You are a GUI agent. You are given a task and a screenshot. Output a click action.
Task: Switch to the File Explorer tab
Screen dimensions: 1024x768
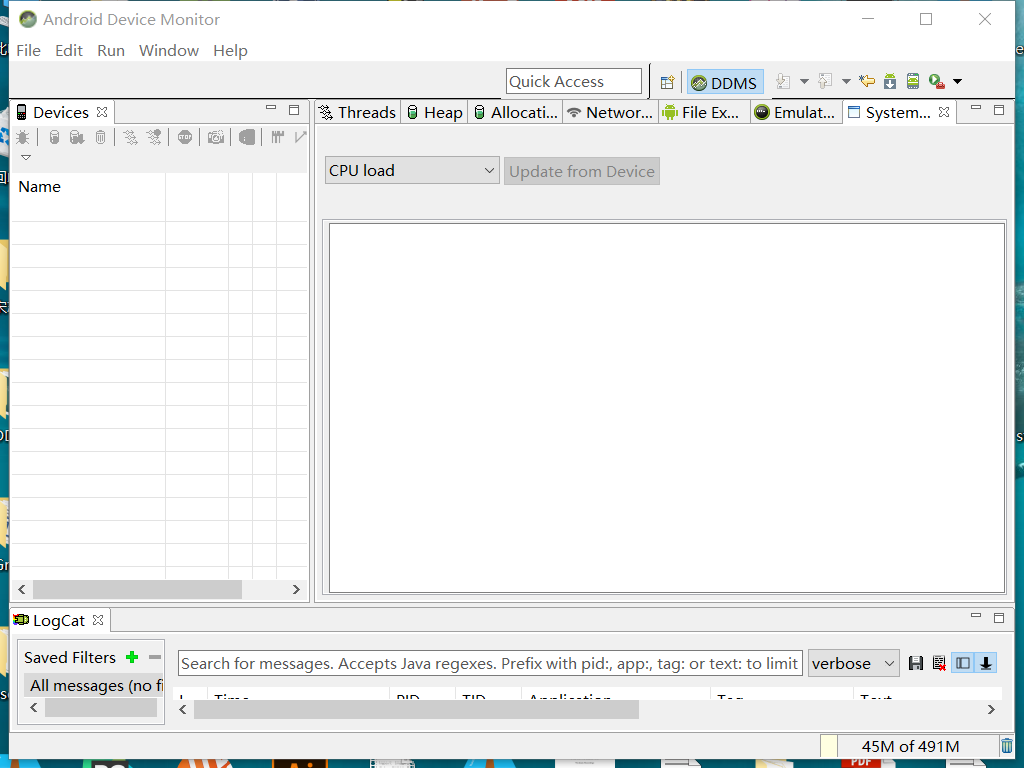click(701, 112)
